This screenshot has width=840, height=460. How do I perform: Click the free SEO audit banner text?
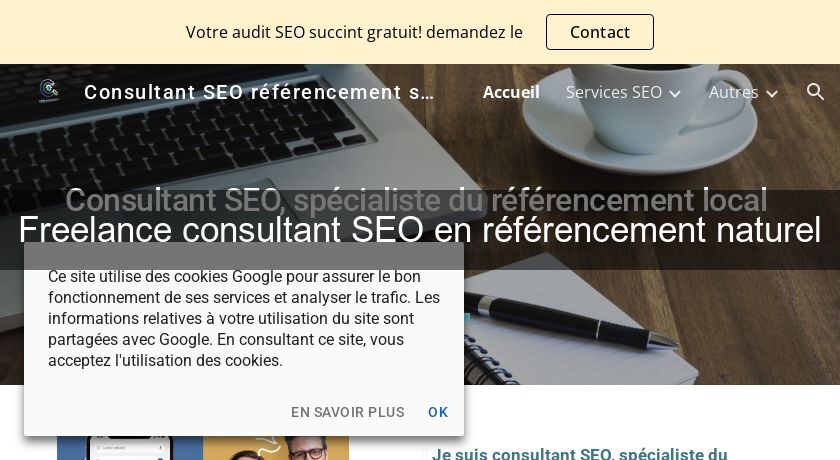pos(354,32)
